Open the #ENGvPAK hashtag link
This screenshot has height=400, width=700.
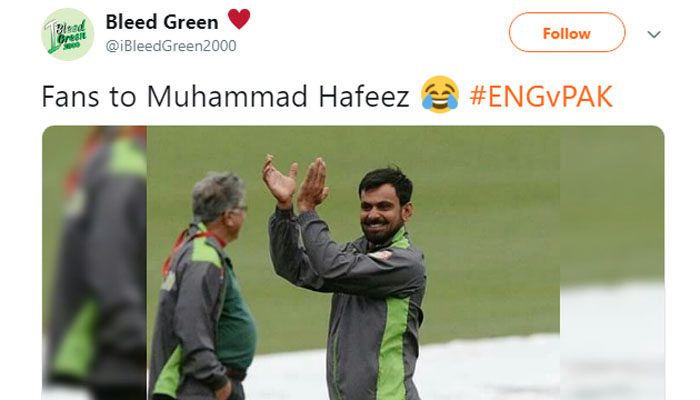point(541,96)
